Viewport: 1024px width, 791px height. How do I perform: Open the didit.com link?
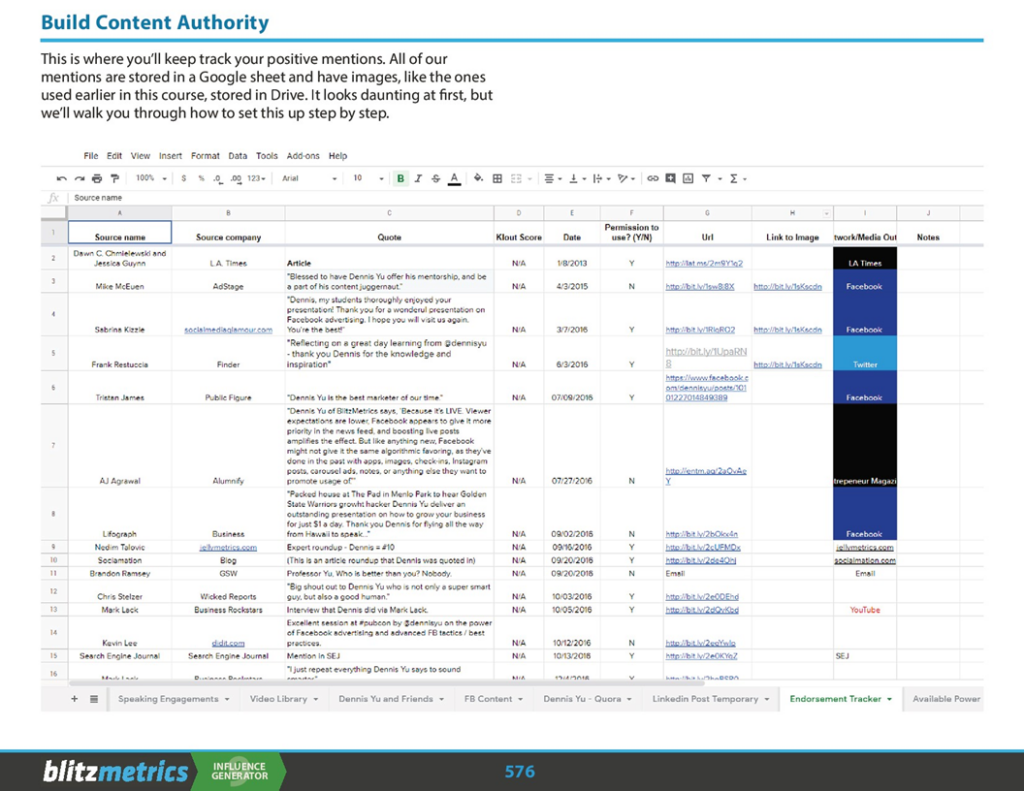(x=228, y=643)
